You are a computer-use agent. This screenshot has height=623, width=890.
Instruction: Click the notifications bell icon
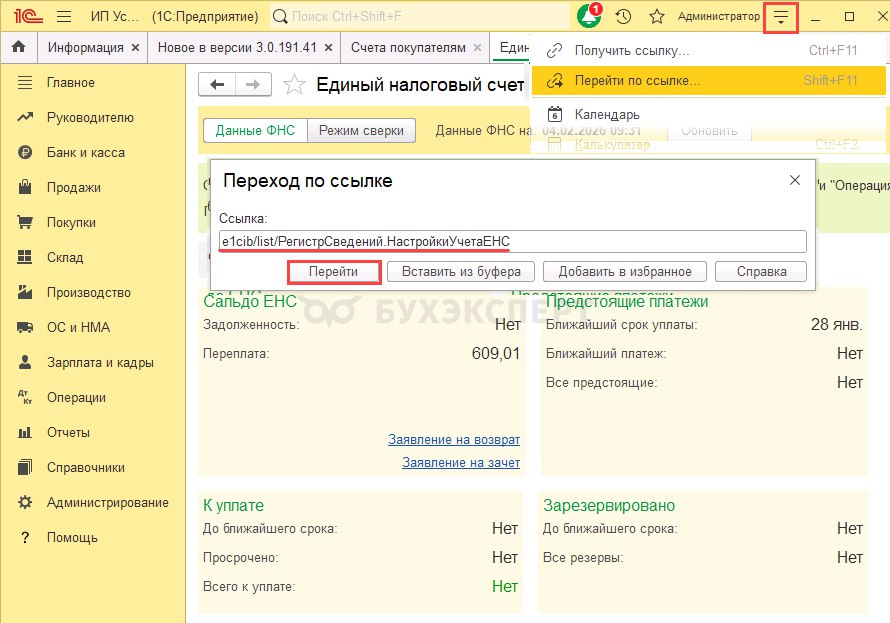click(x=589, y=17)
